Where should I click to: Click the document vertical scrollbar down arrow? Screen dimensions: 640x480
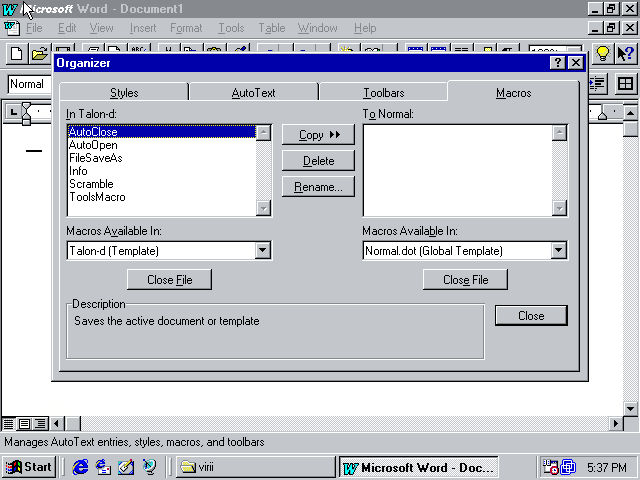631,409
